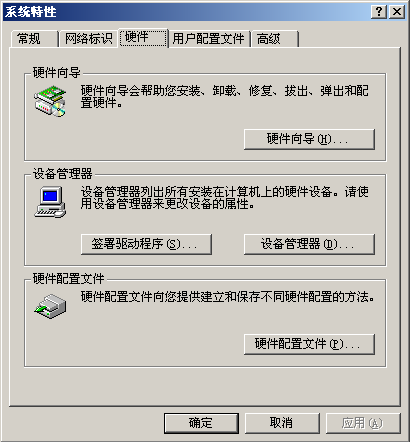Image resolution: width=410 pixels, height=442 pixels.
Task: Click the hardware profiles docking station icon
Action: click(50, 306)
